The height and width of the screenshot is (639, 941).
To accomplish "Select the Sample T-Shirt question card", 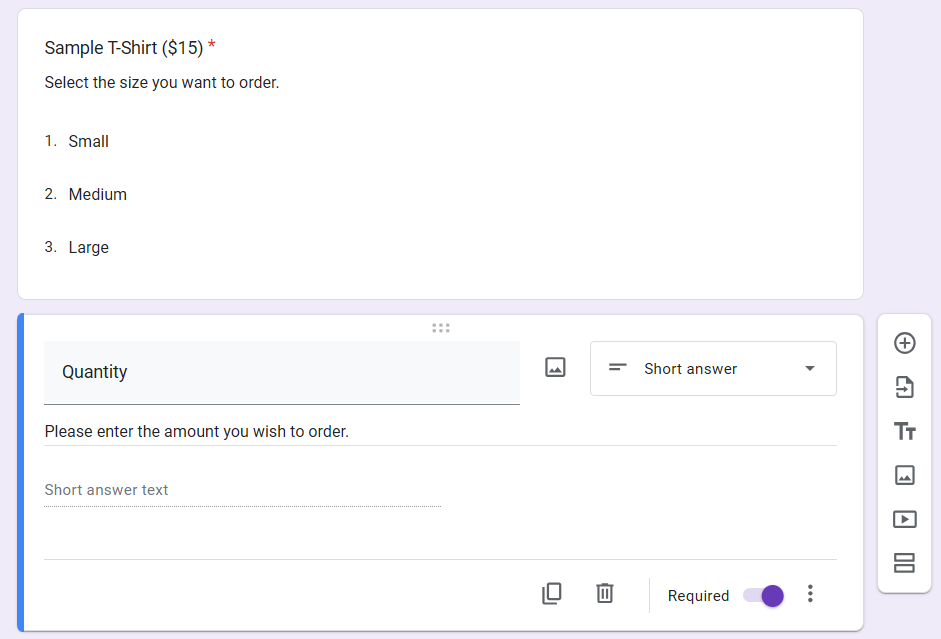I will coord(440,150).
